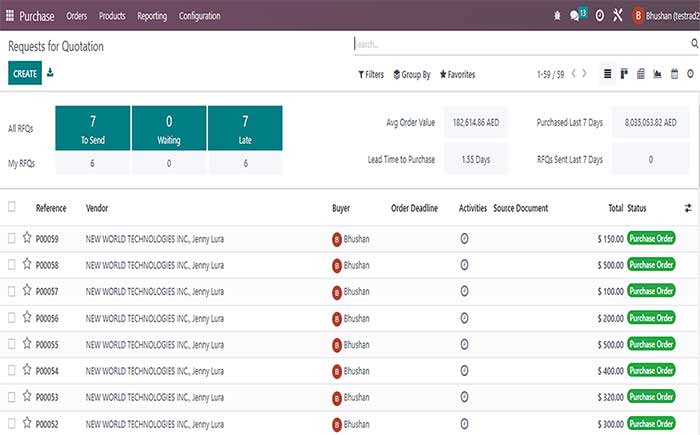Select the P00053 row checkbox
Viewport: 700px width, 435px height.
pos(12,397)
